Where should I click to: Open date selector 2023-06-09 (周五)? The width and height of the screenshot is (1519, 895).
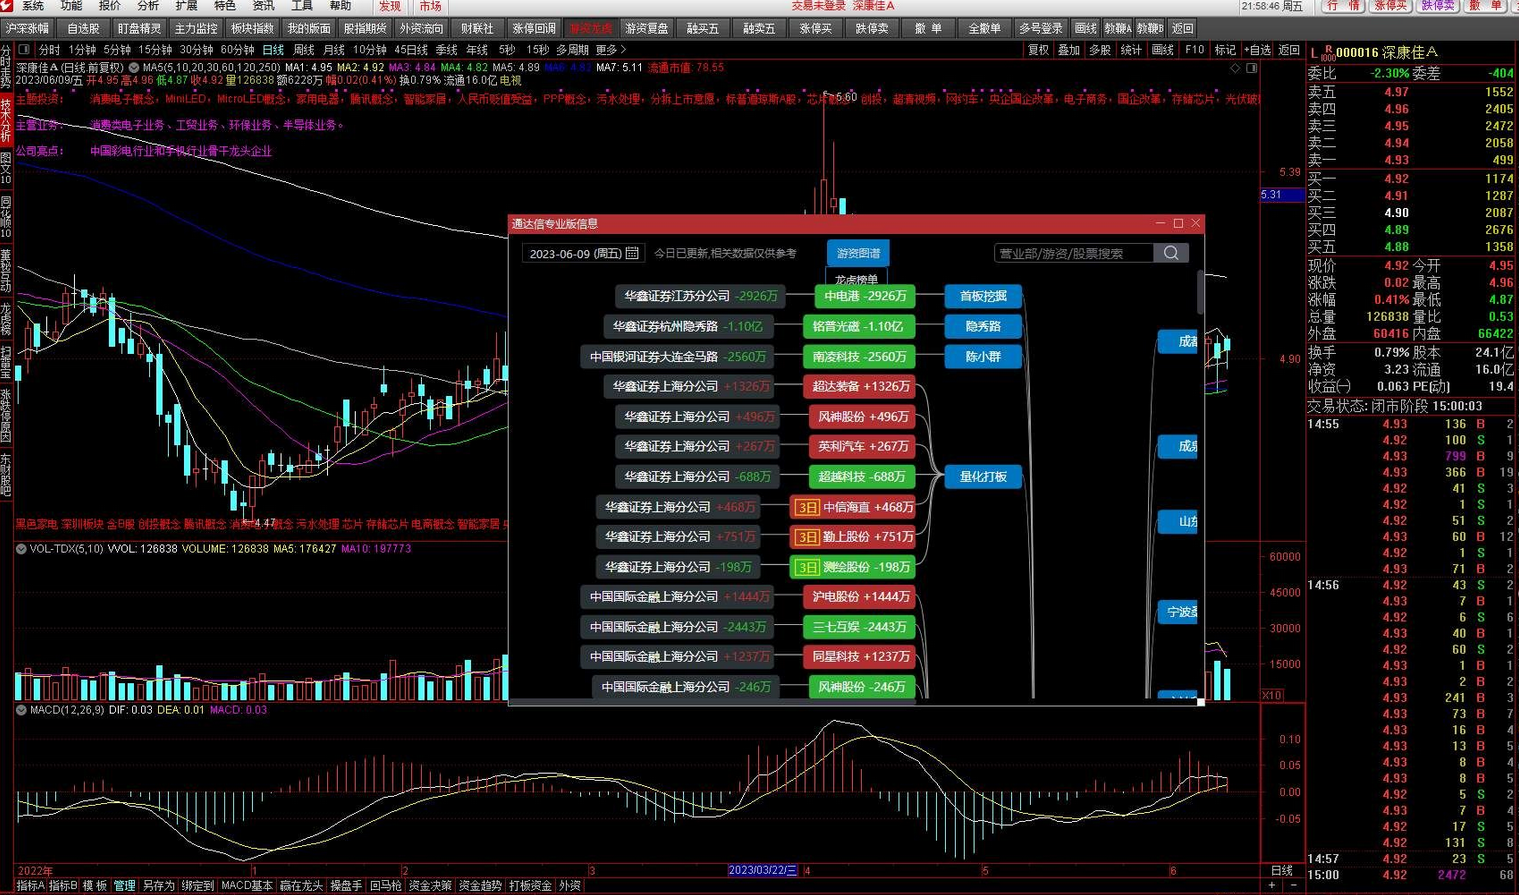582,253
